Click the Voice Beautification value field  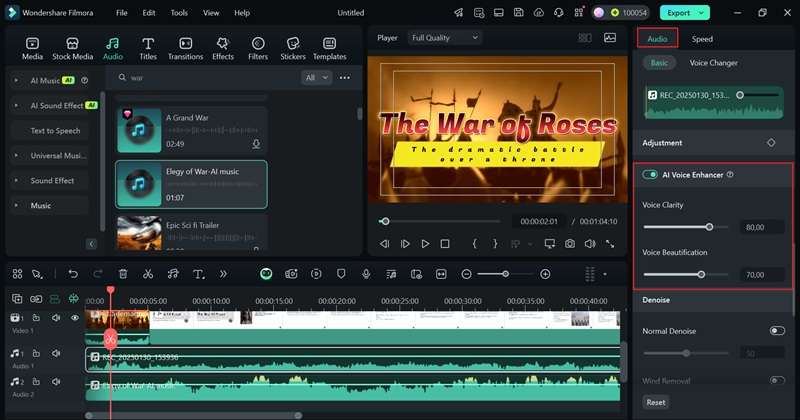coord(761,275)
